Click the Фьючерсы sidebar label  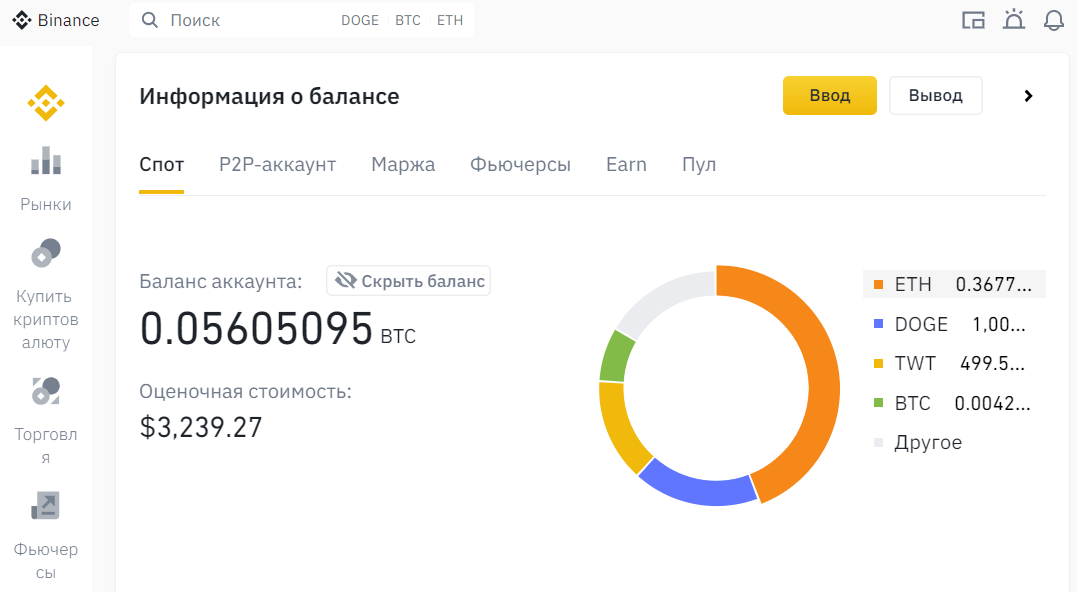pyautogui.click(x=46, y=561)
